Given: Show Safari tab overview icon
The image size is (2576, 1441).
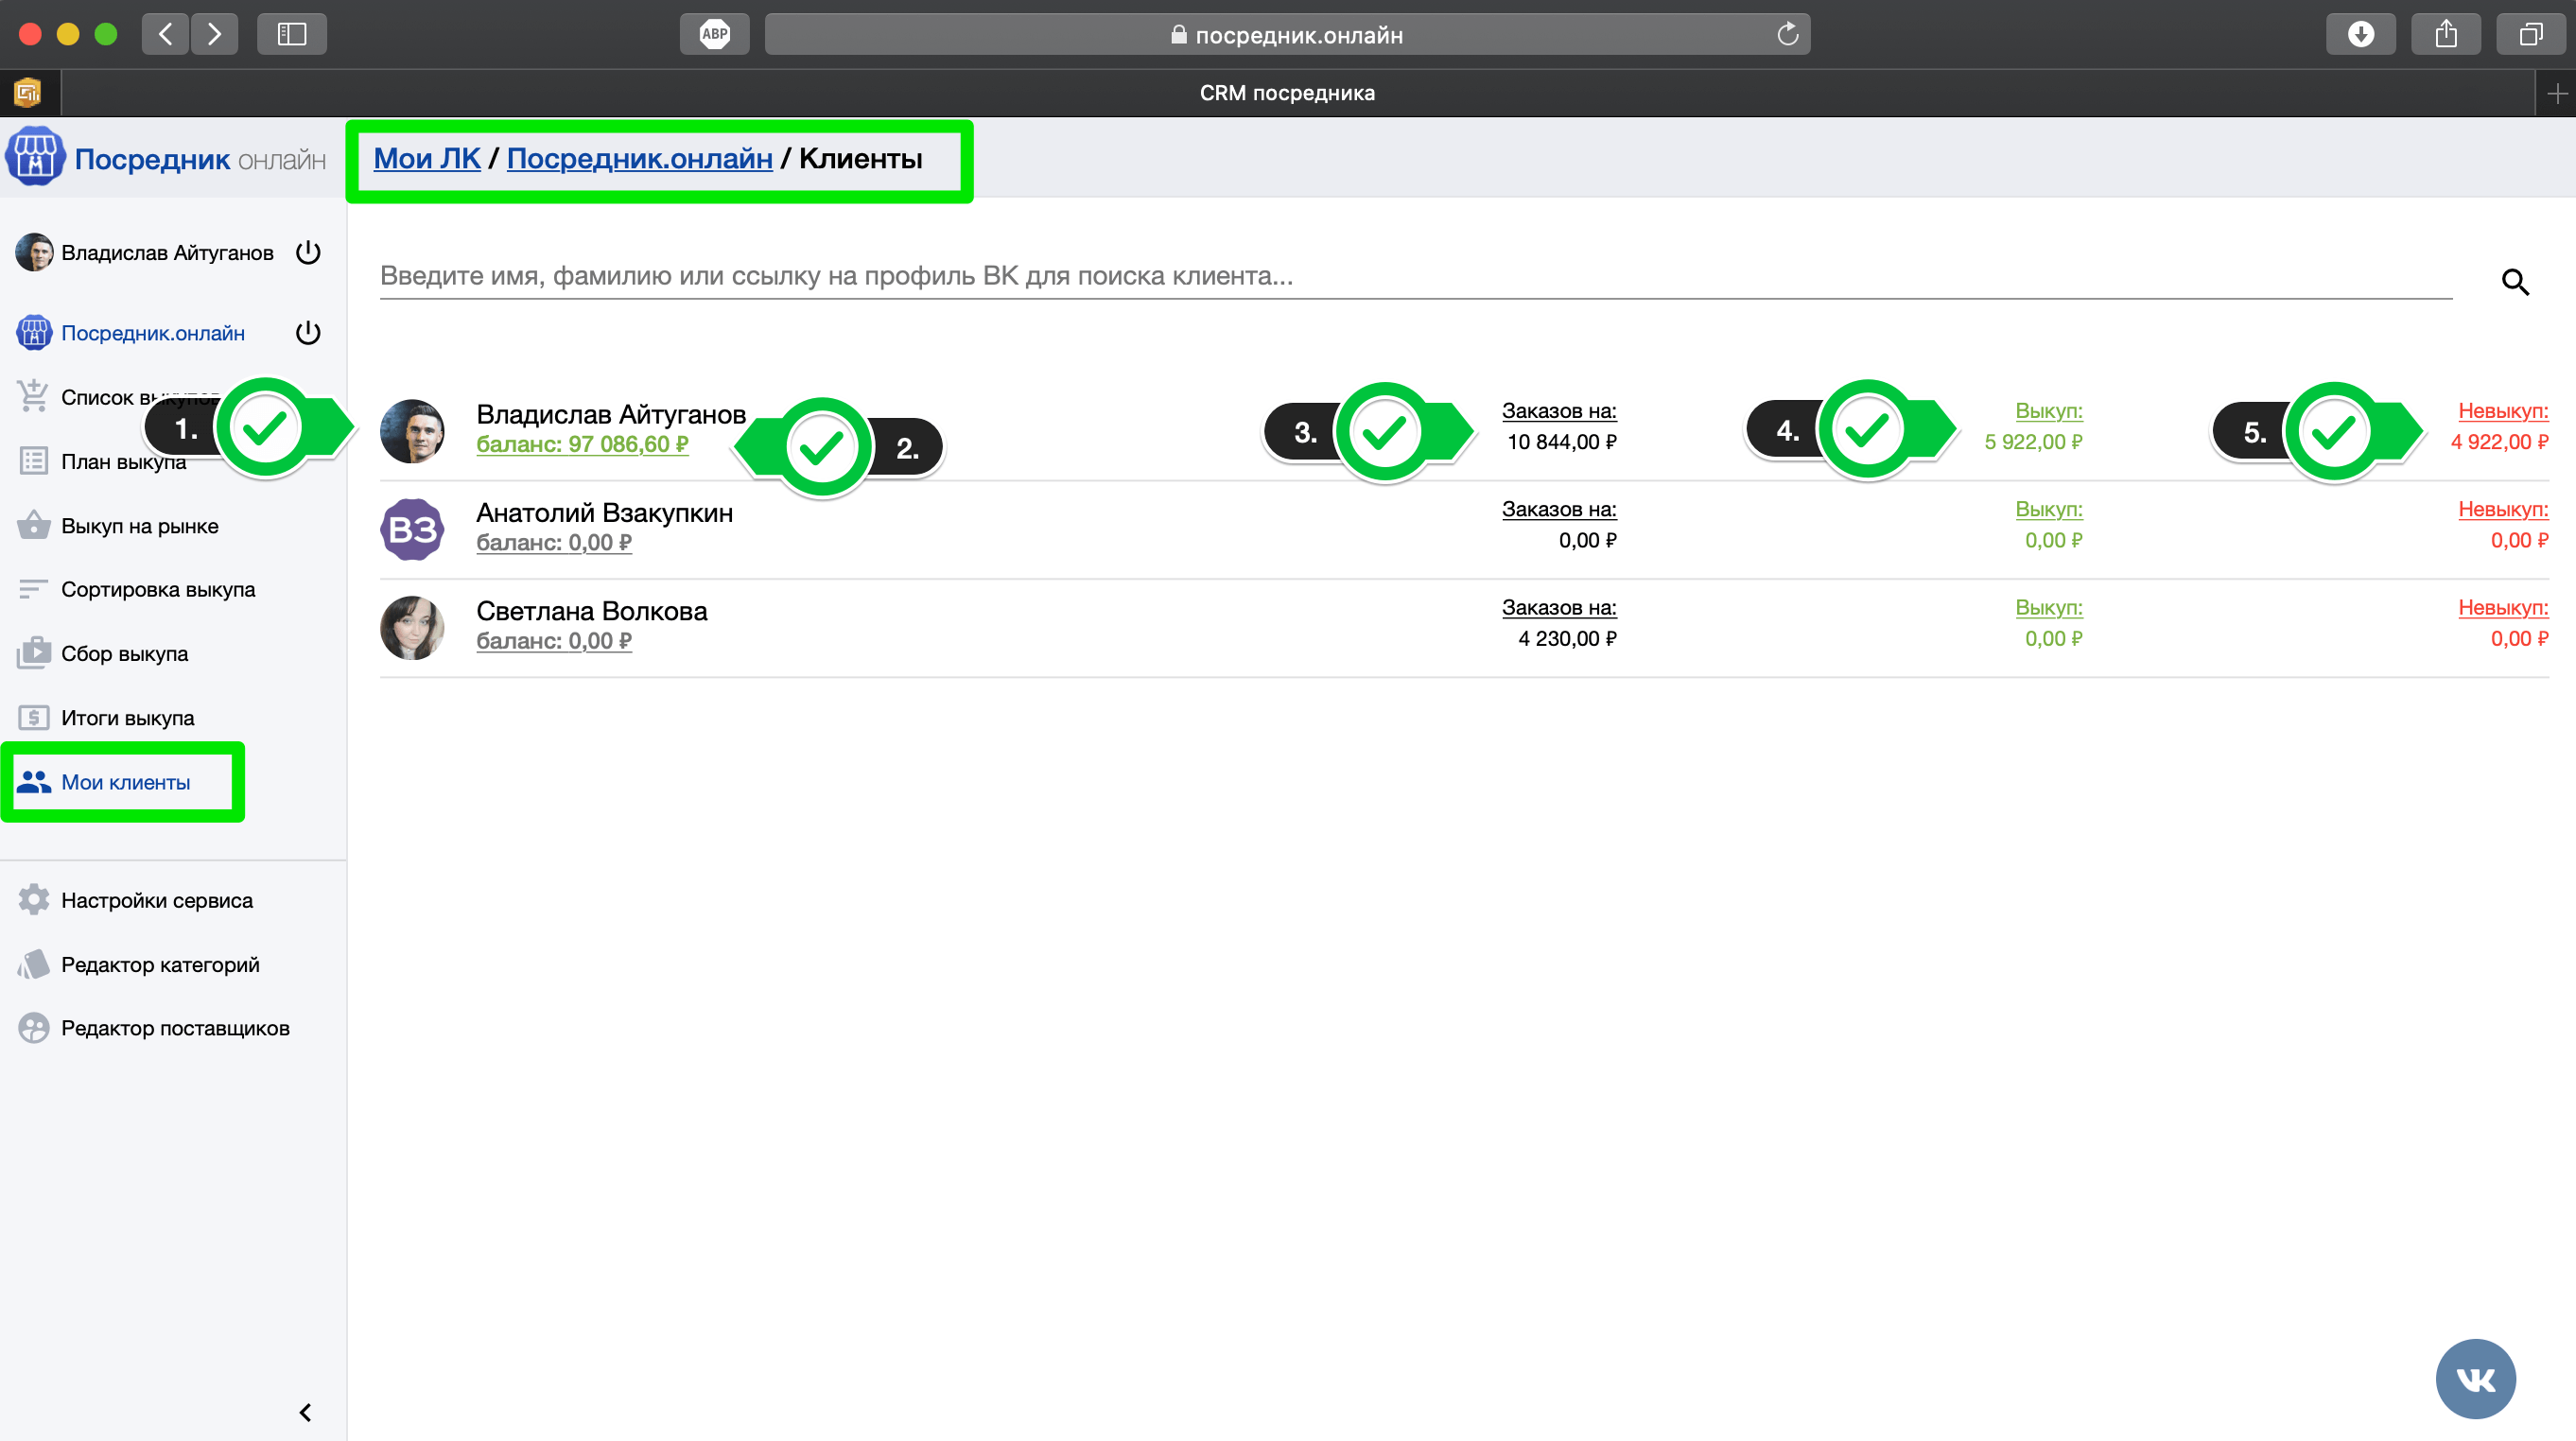Looking at the screenshot, I should (x=2530, y=34).
